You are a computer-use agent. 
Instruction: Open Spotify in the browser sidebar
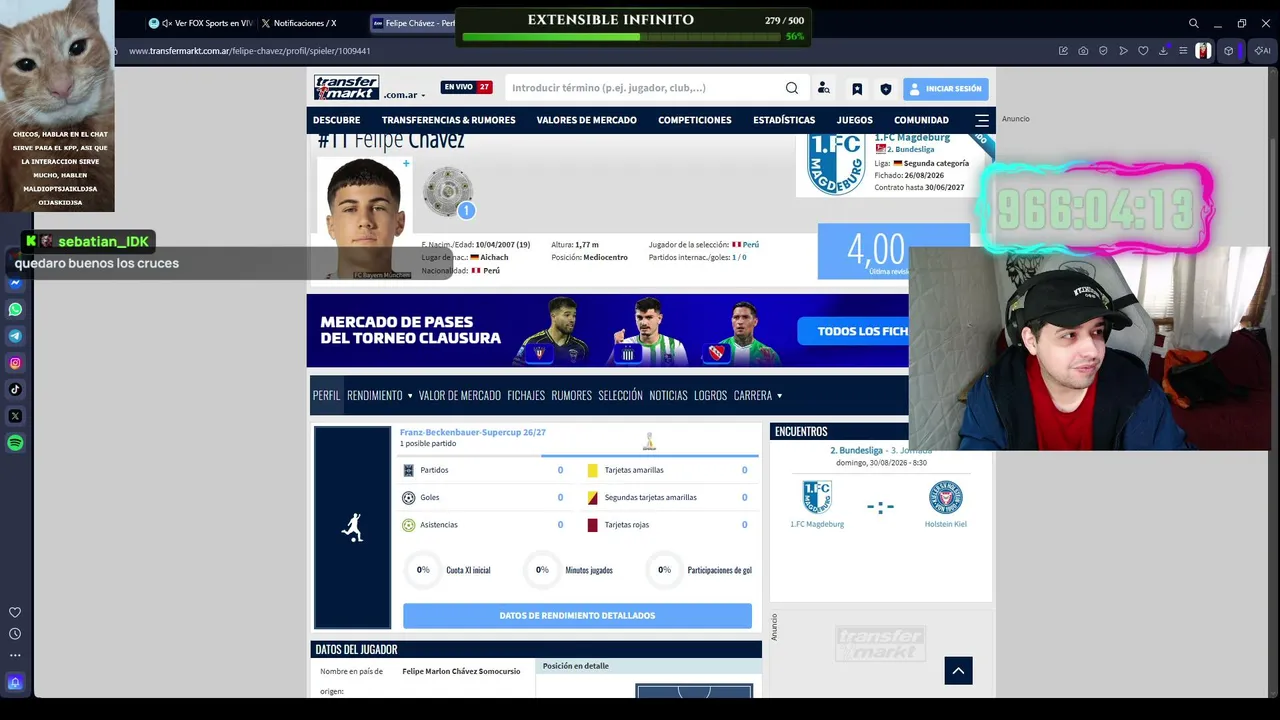click(15, 443)
